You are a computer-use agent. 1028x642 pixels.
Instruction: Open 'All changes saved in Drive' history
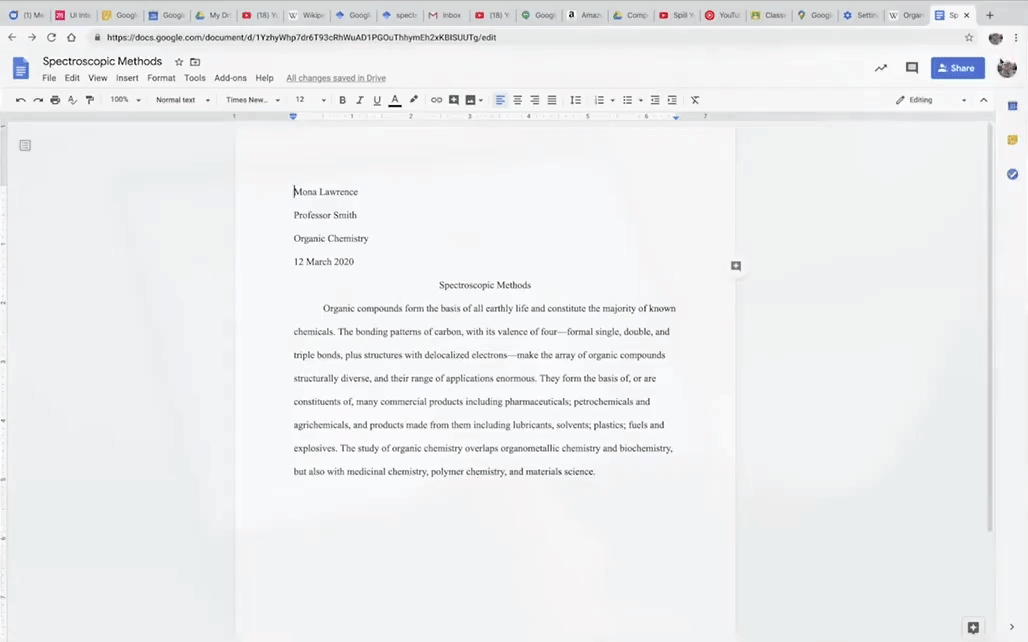click(336, 77)
